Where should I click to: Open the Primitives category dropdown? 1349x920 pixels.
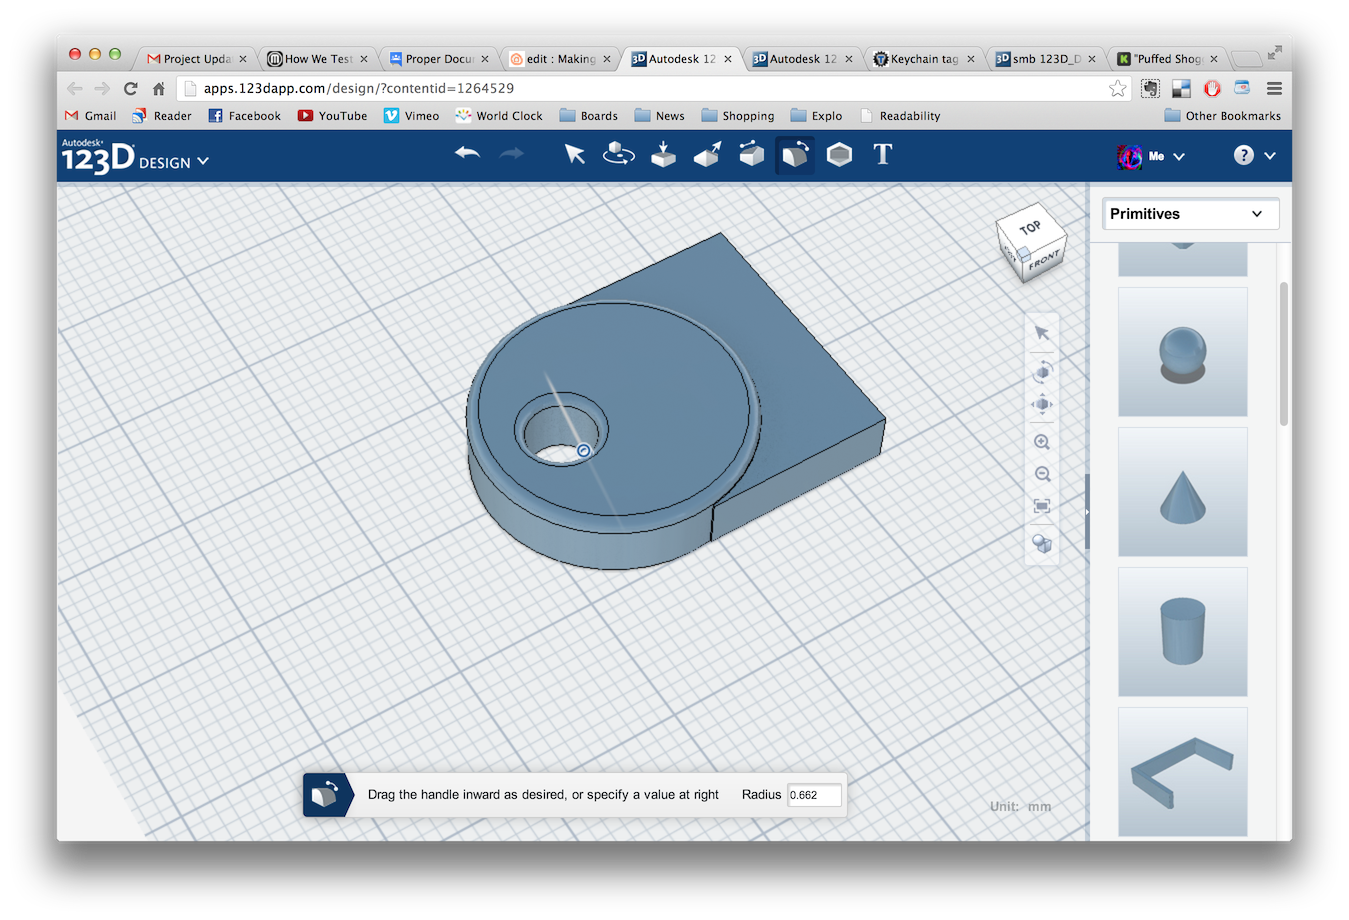[x=1191, y=214]
